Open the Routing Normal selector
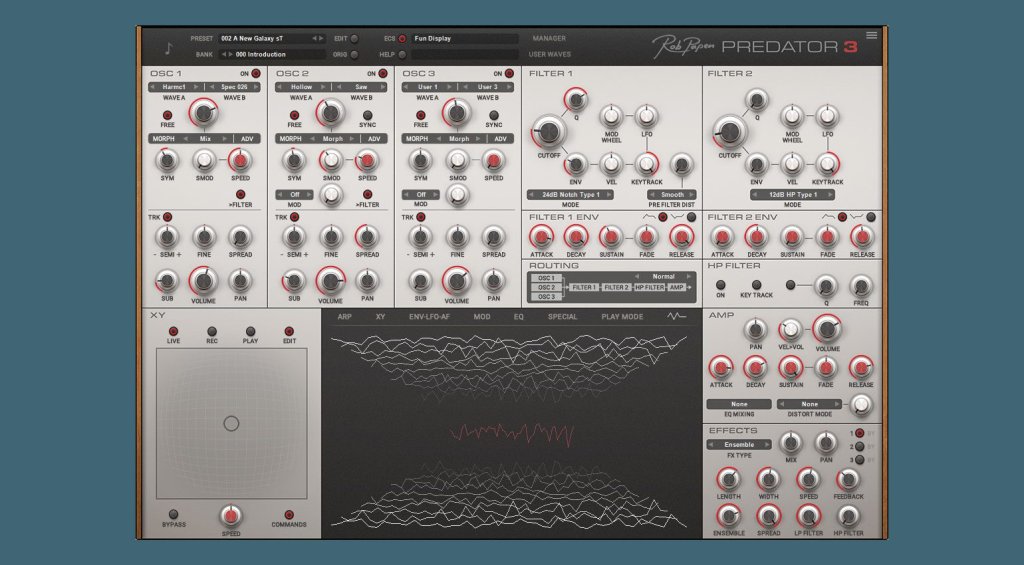Screen dimensions: 1024x565 click(663, 276)
